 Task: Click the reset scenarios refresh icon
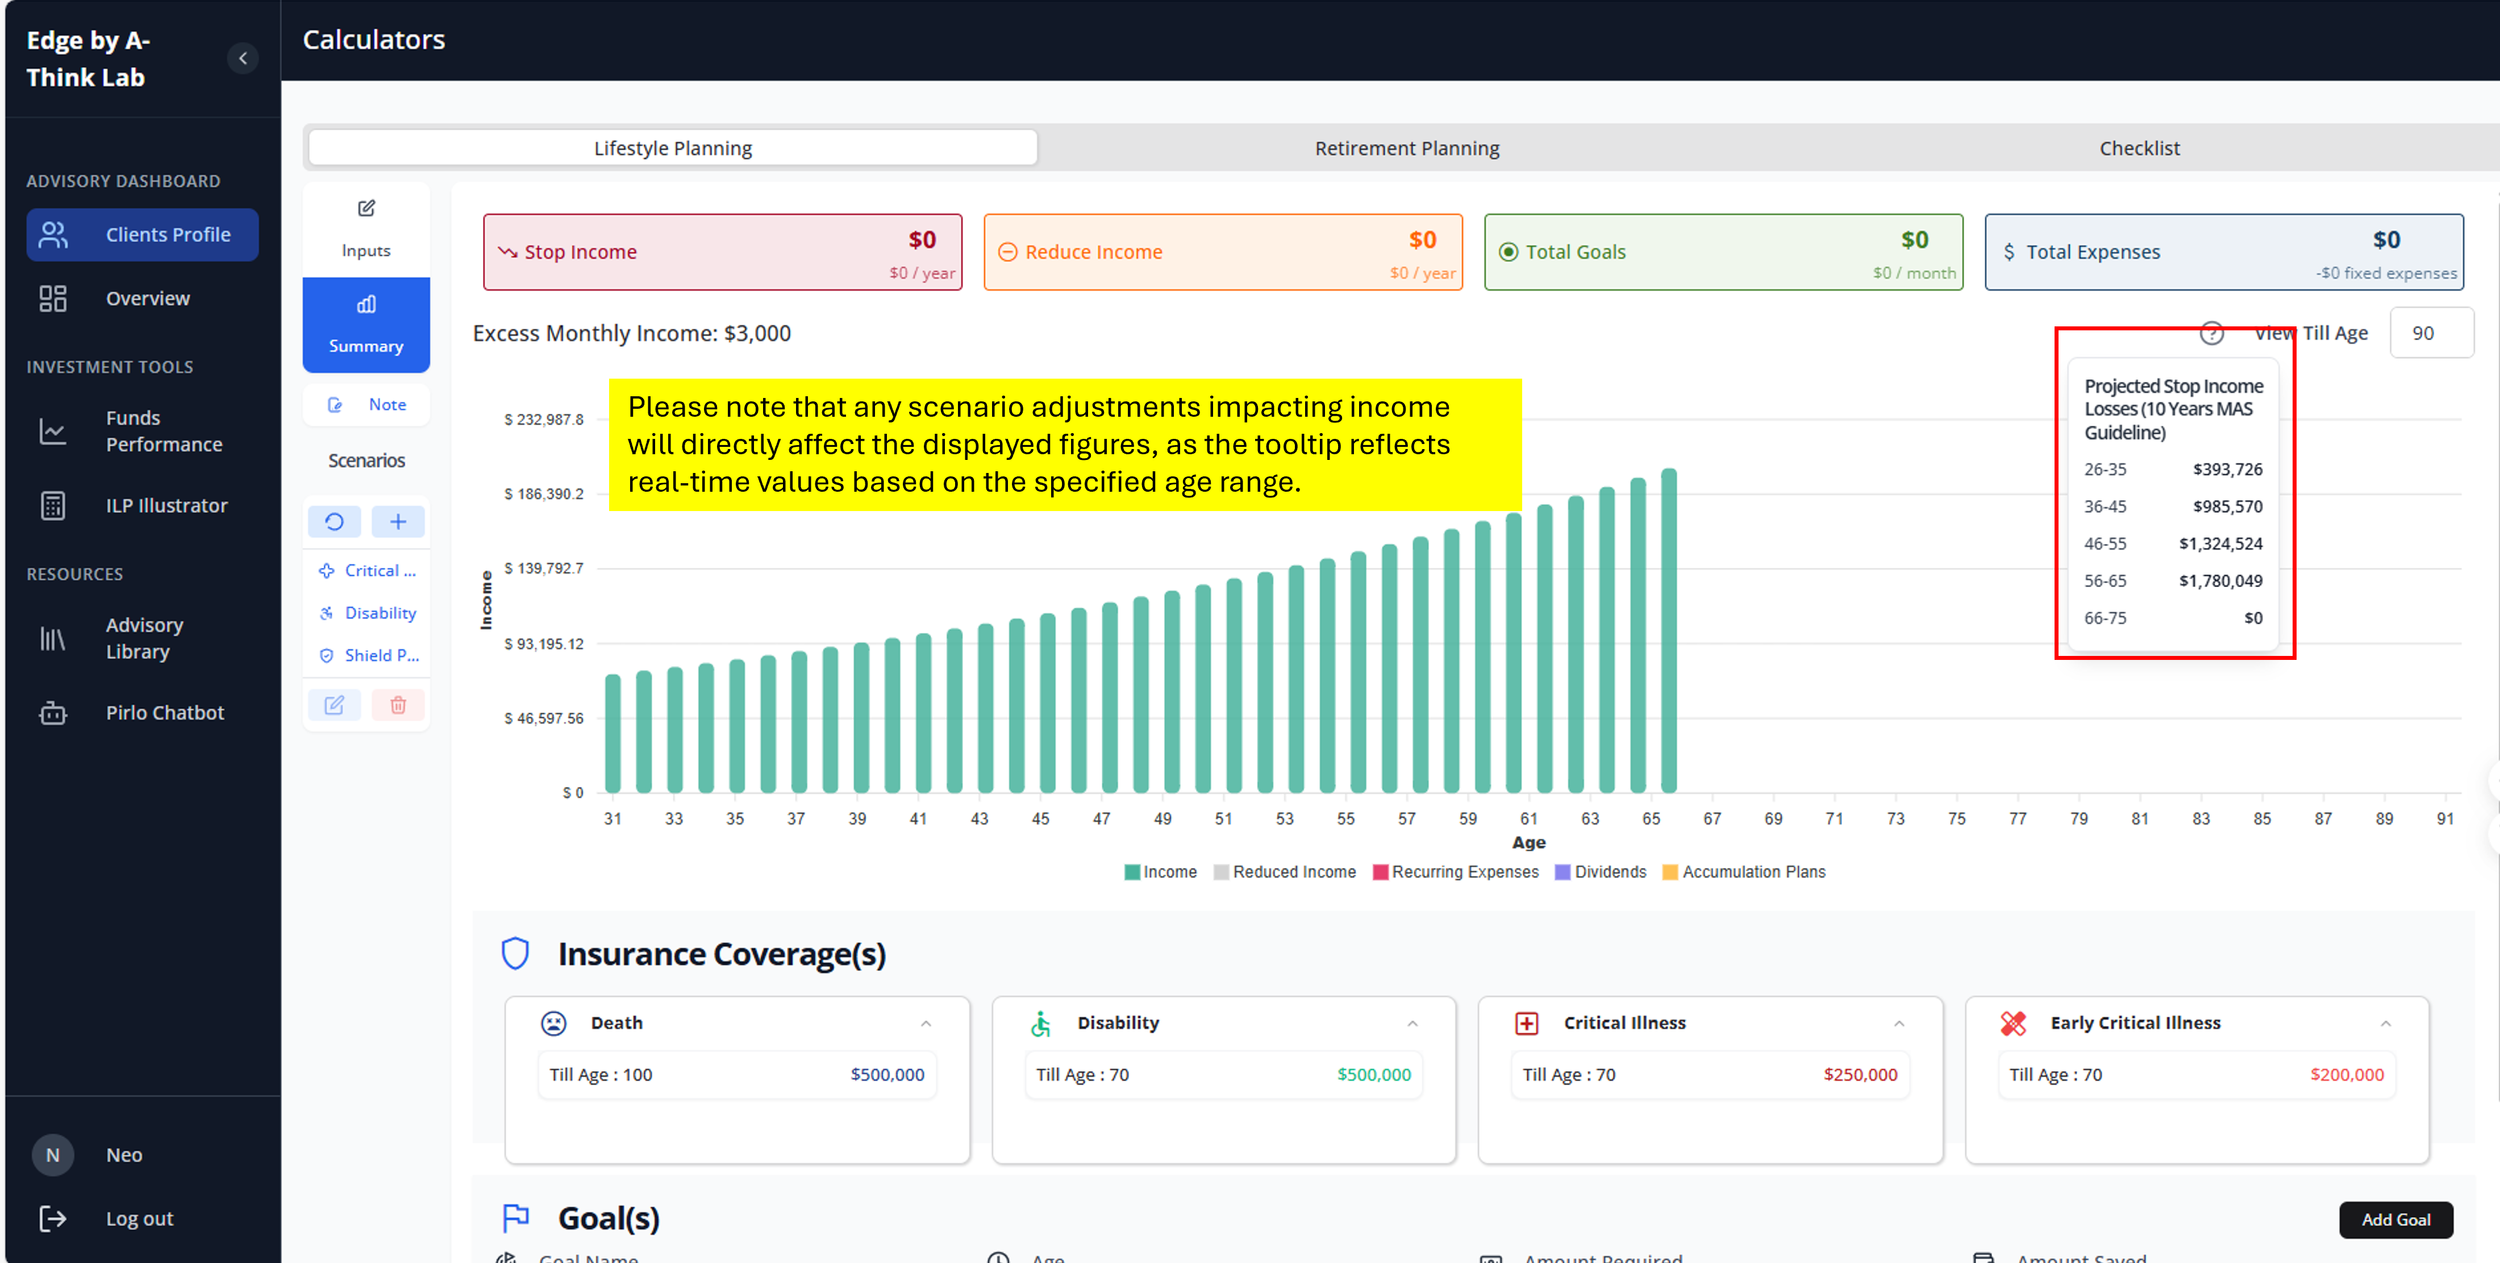[x=334, y=521]
